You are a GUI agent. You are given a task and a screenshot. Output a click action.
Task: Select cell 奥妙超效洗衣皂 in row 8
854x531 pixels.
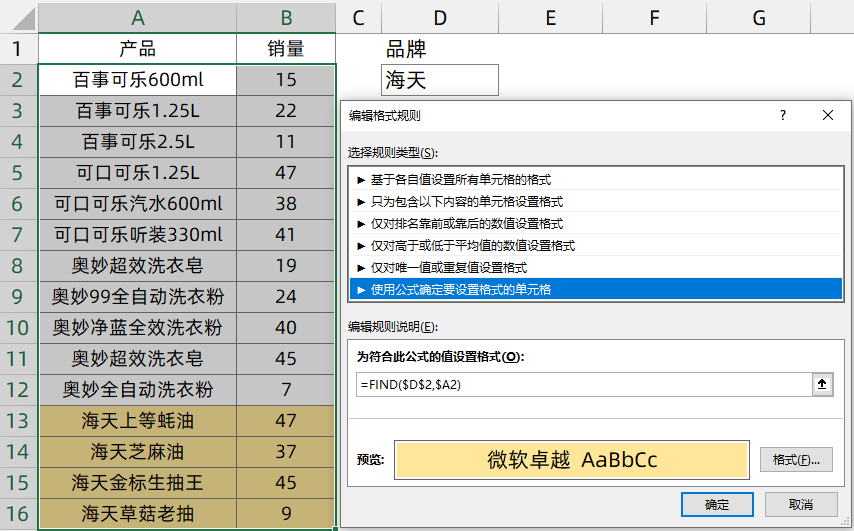click(x=137, y=266)
